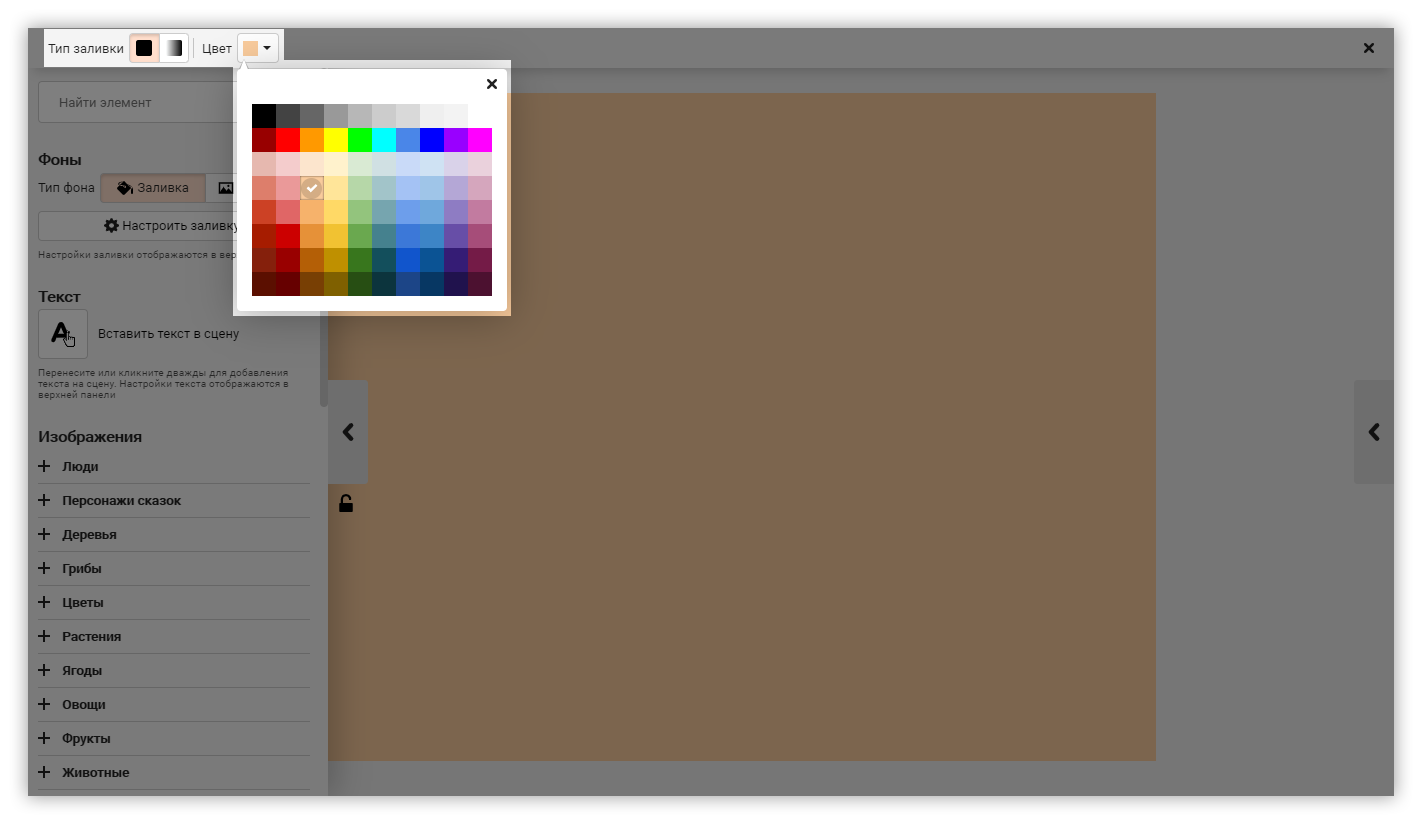Screen dimensions: 1423x825
Task: Close the color palette popup
Action: (x=491, y=84)
